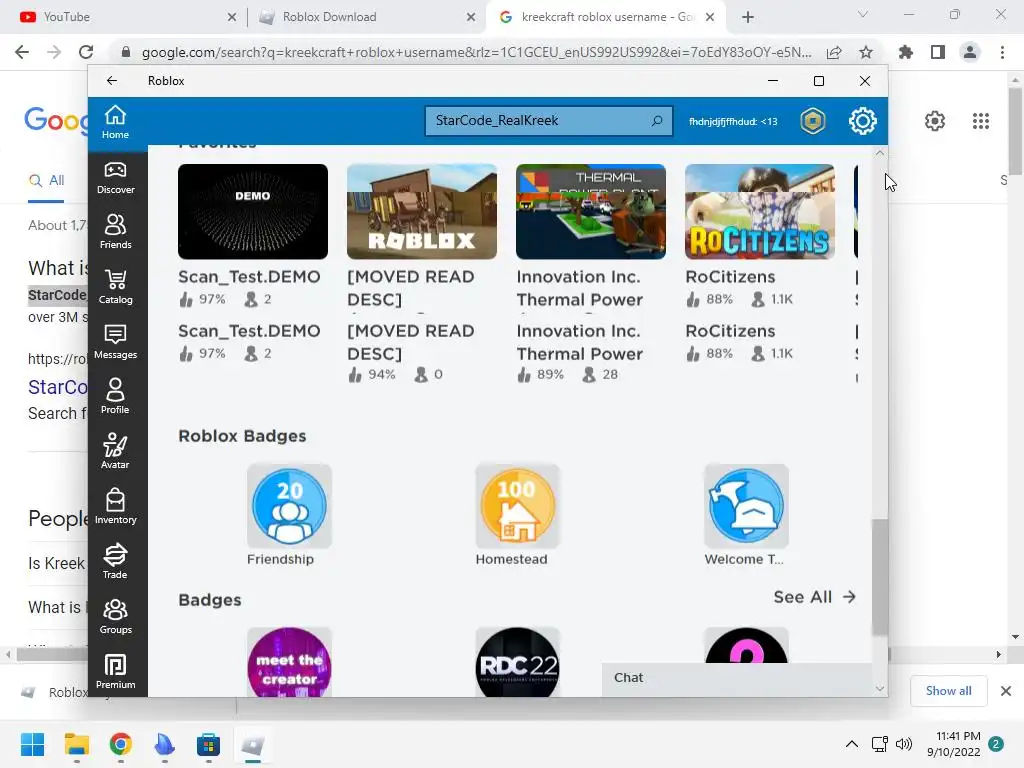The width and height of the screenshot is (1024, 768).
Task: Open the Catalog sidebar item
Action: (x=116, y=287)
